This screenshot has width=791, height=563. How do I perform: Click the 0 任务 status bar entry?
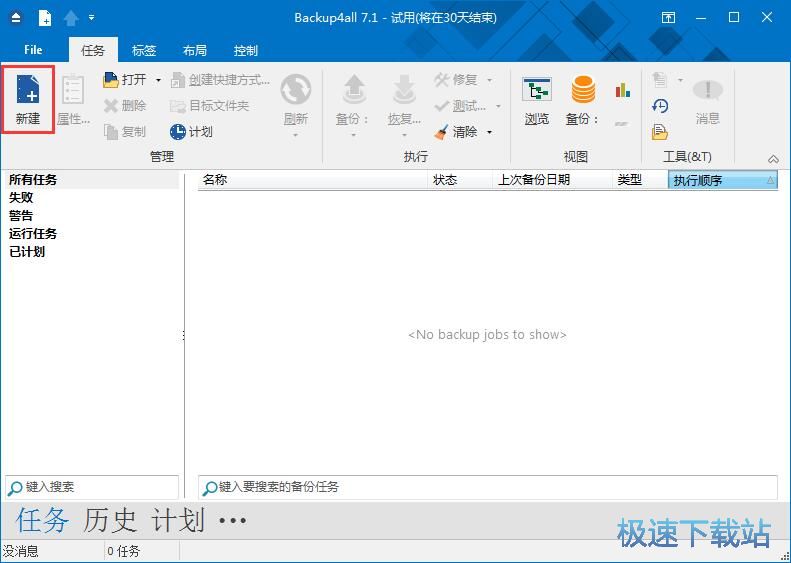(x=124, y=551)
